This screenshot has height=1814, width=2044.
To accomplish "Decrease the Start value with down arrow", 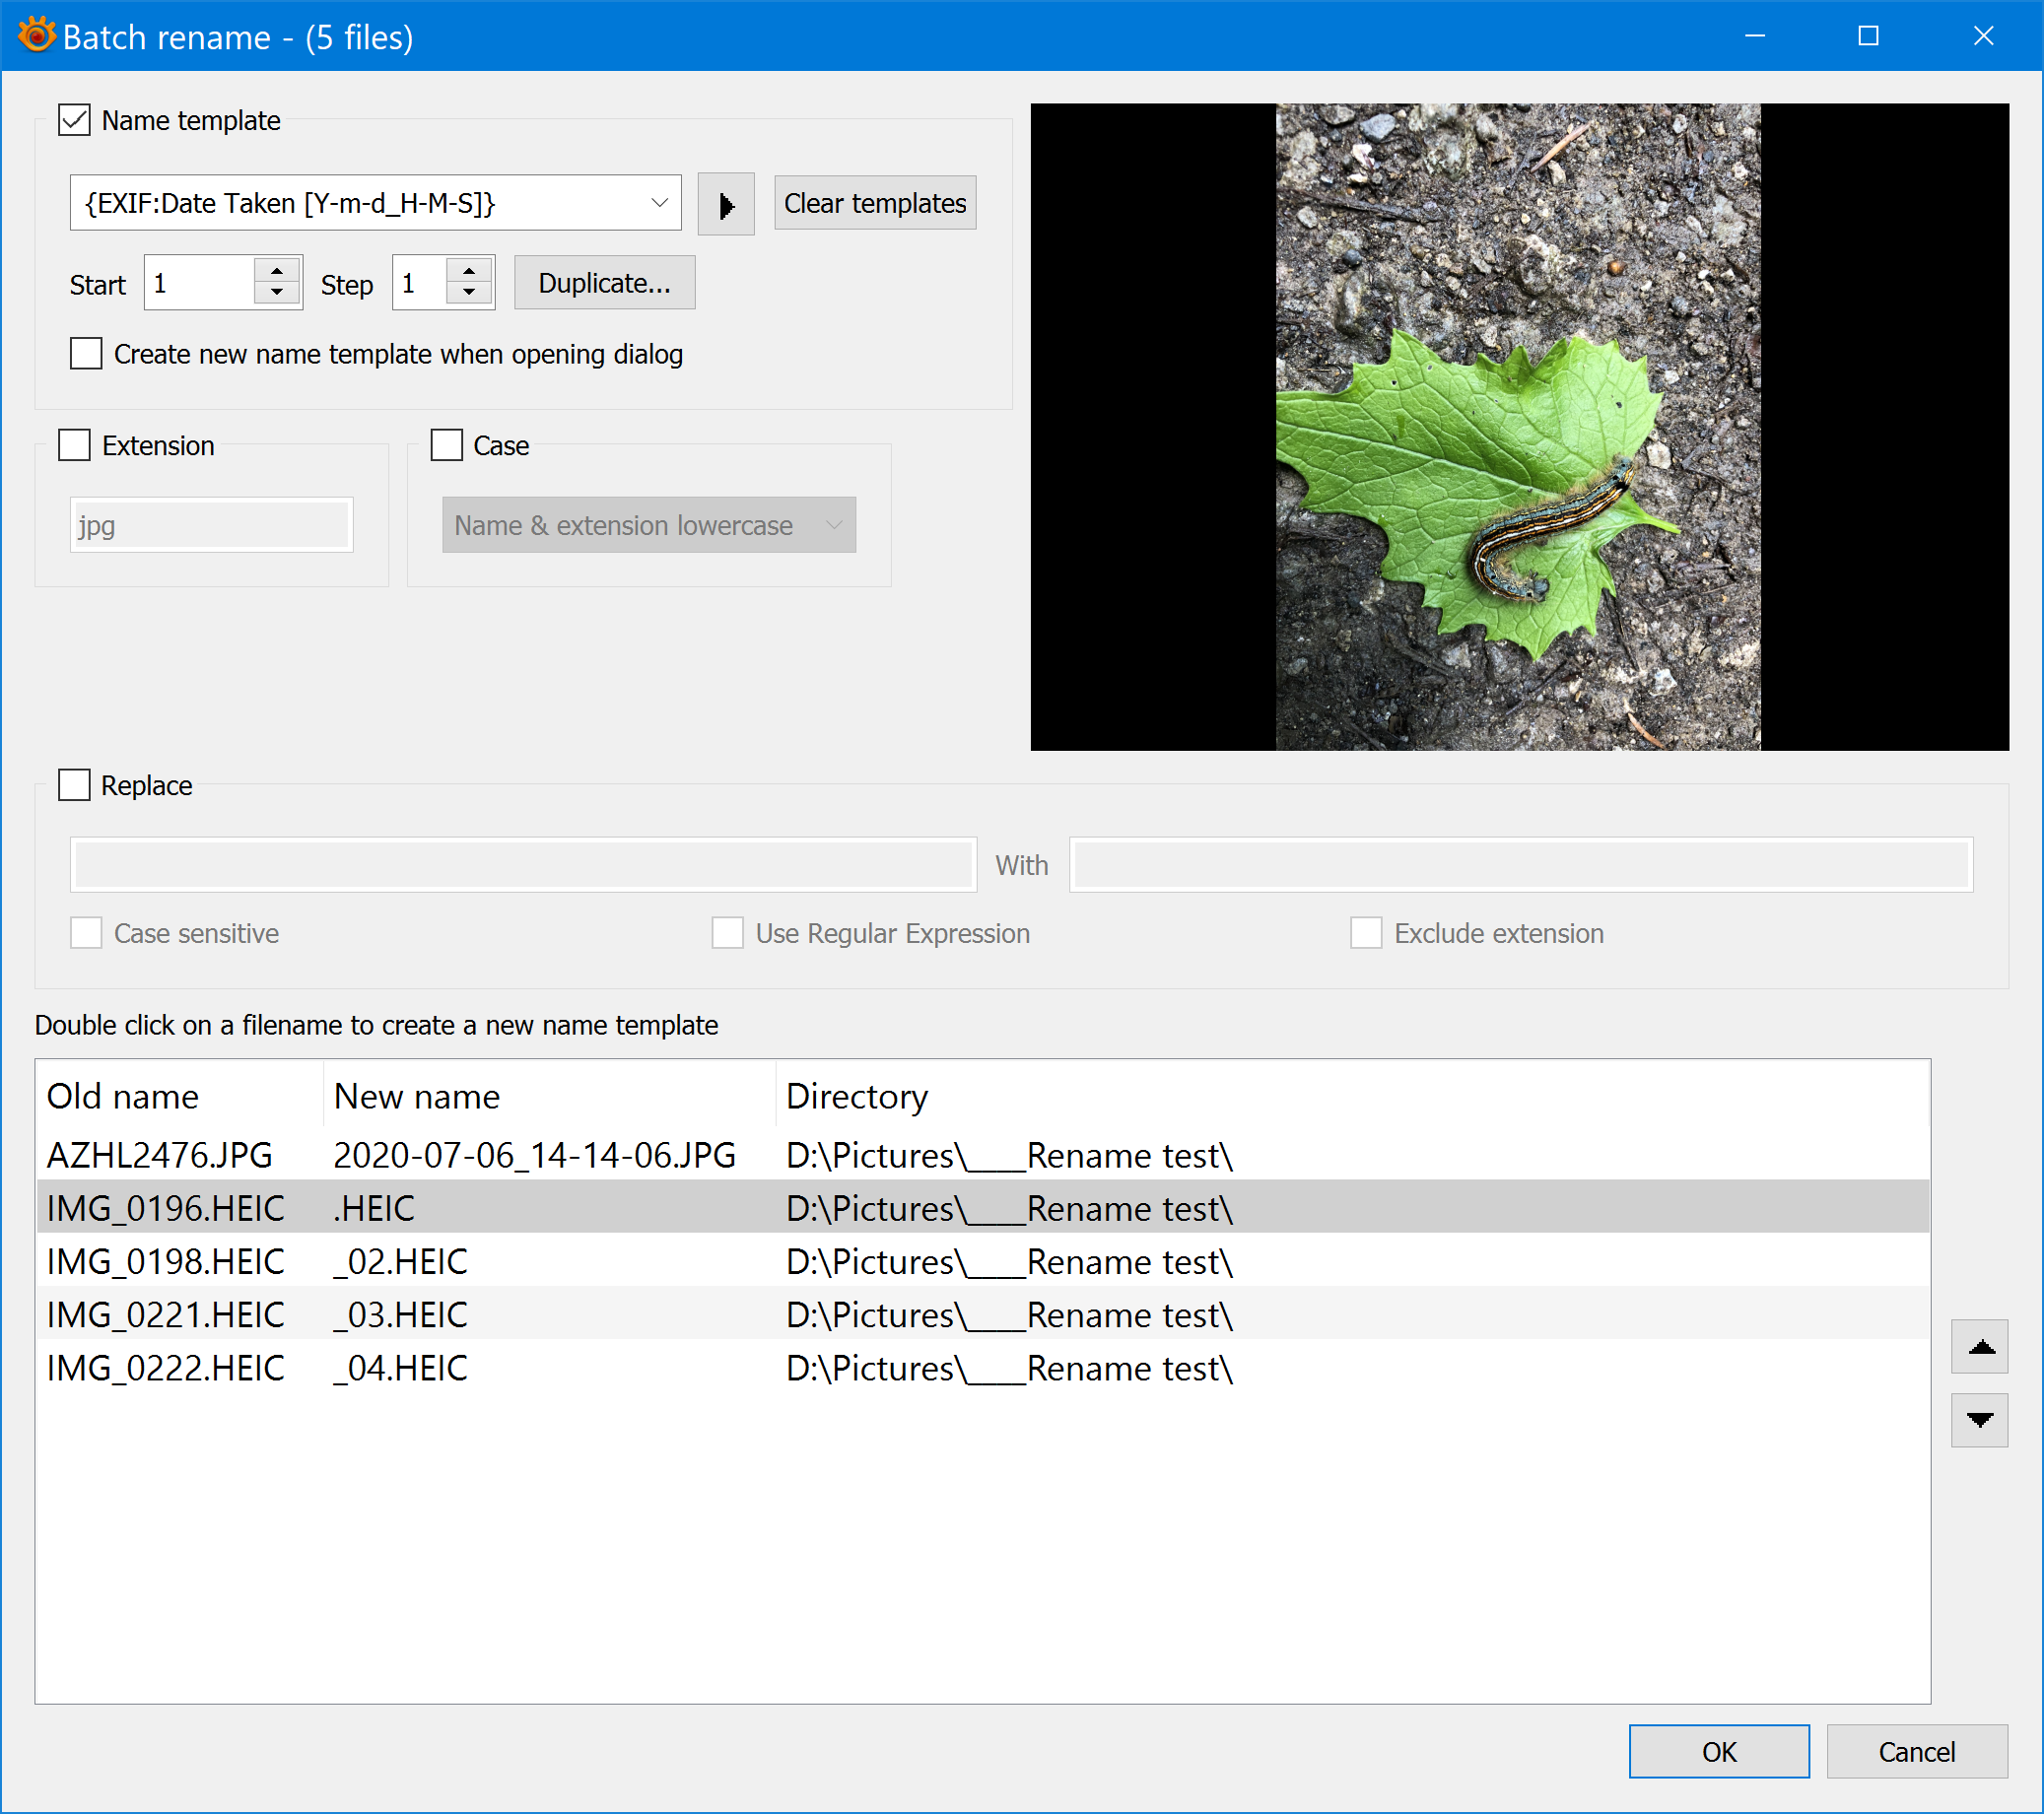I will (x=277, y=293).
